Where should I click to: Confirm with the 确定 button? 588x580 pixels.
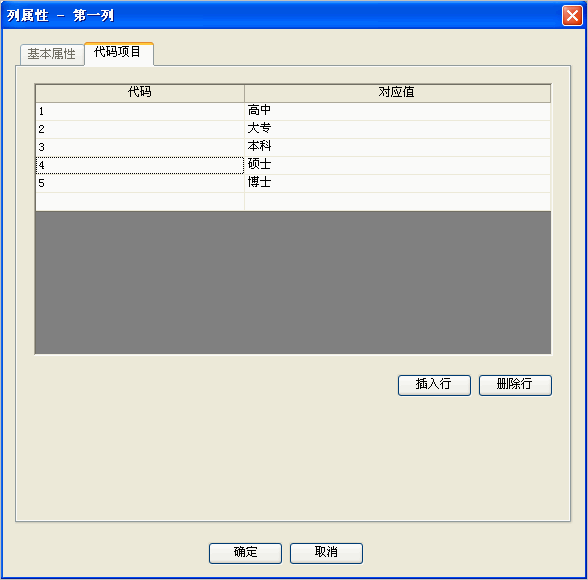tap(245, 553)
